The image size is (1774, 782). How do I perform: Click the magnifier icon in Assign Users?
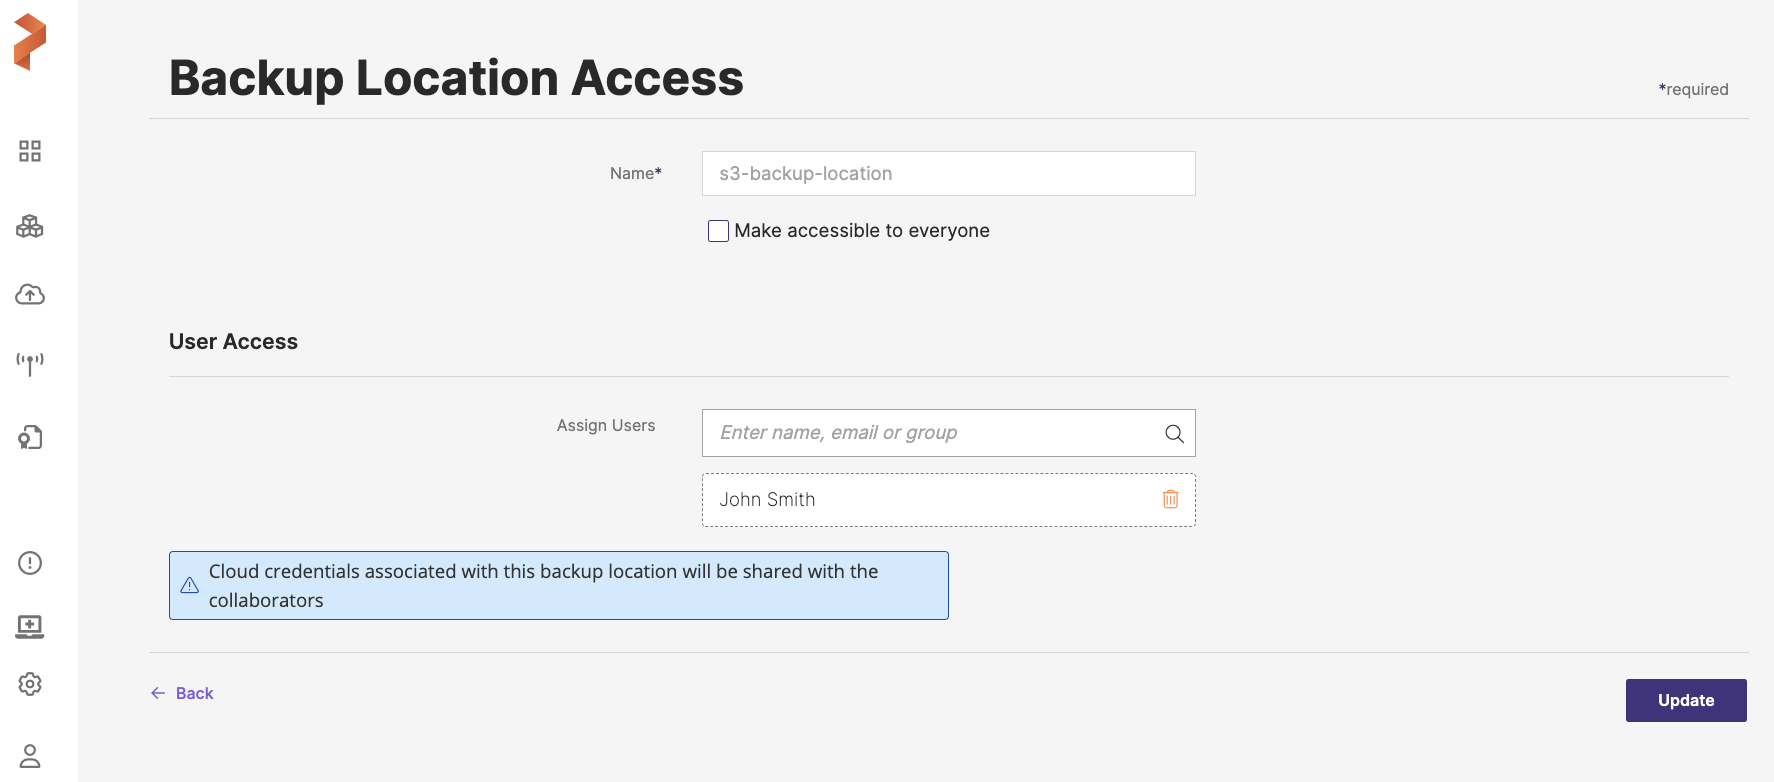[1174, 433]
